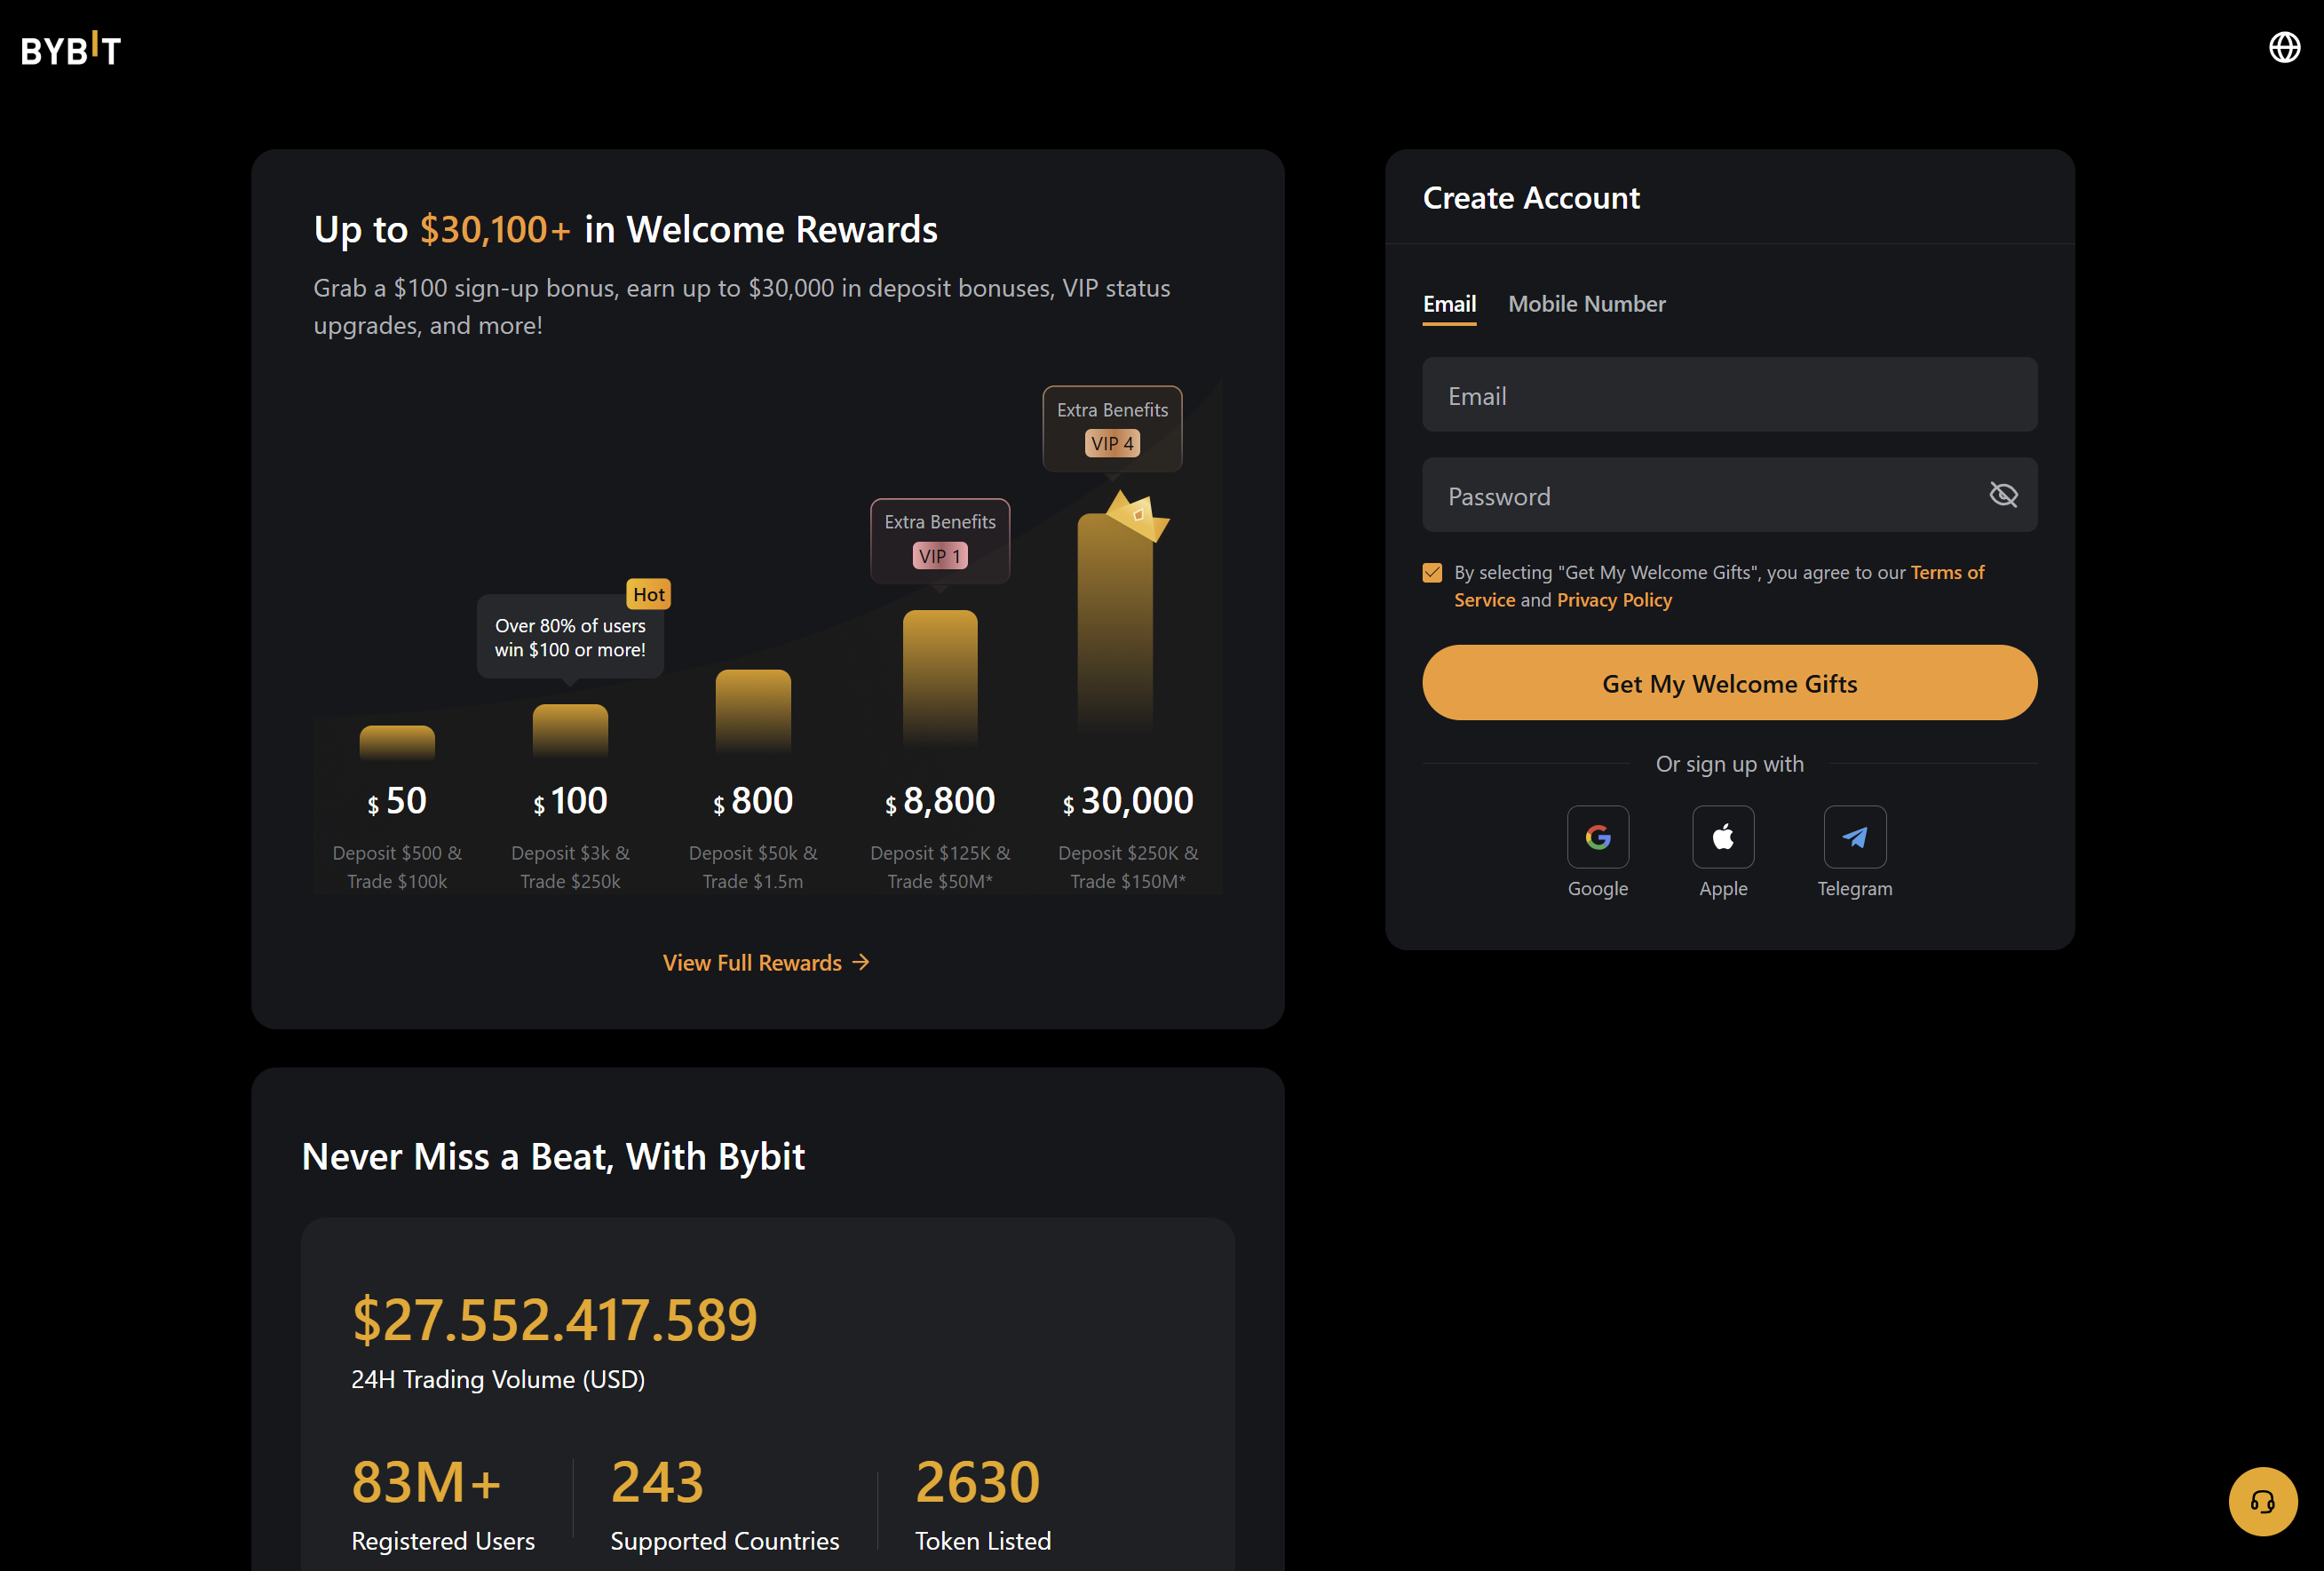This screenshot has width=2324, height=1571.
Task: Toggle password visibility eye icon
Action: tap(2003, 495)
